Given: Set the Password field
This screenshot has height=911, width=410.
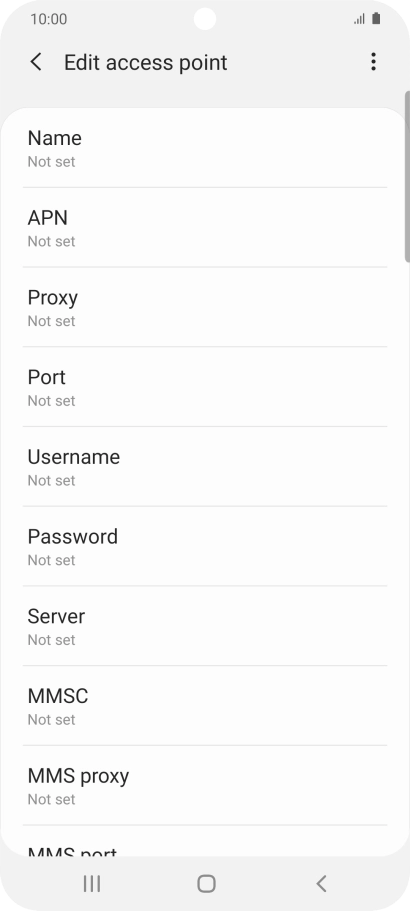Looking at the screenshot, I should tap(205, 546).
